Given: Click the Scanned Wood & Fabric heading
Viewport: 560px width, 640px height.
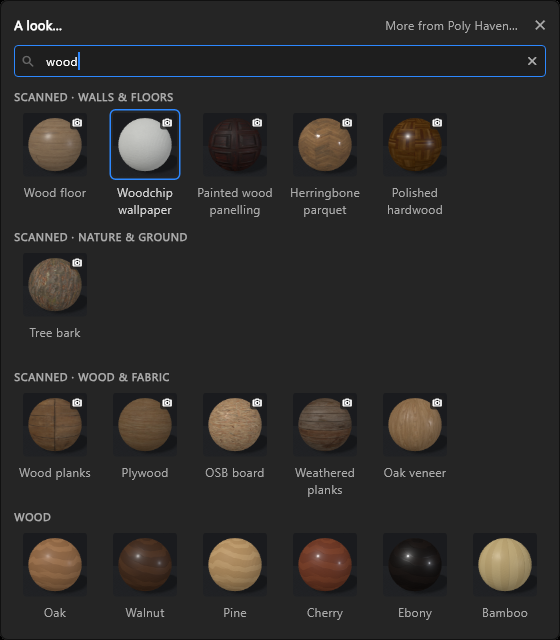Looking at the screenshot, I should coord(91,377).
